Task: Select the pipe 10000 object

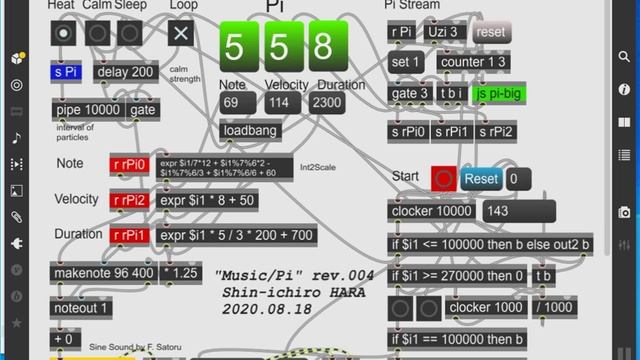Action: [88, 109]
